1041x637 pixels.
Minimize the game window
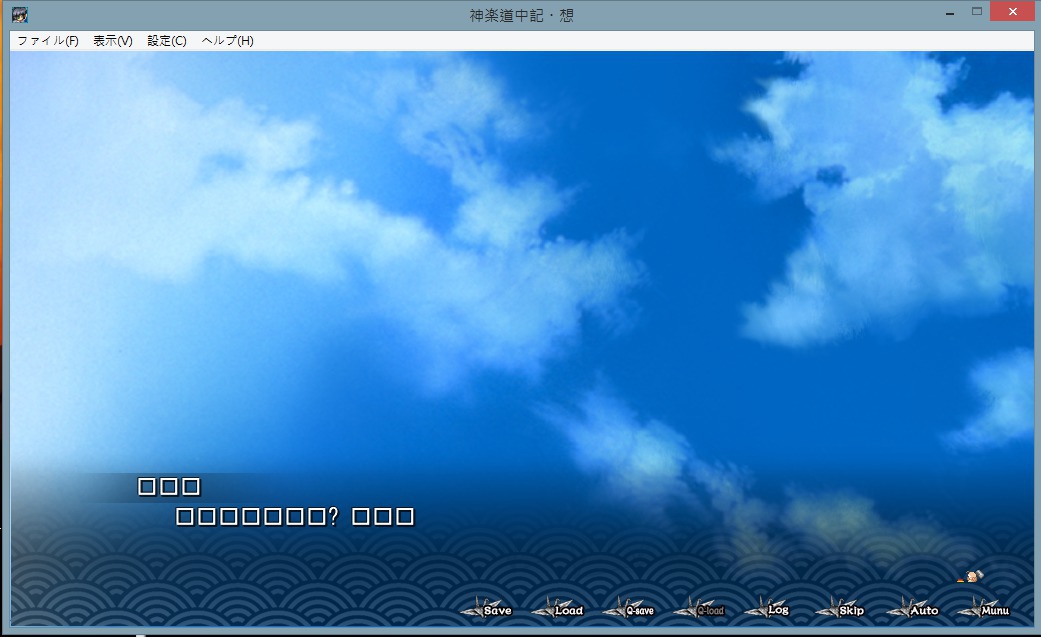click(x=950, y=13)
